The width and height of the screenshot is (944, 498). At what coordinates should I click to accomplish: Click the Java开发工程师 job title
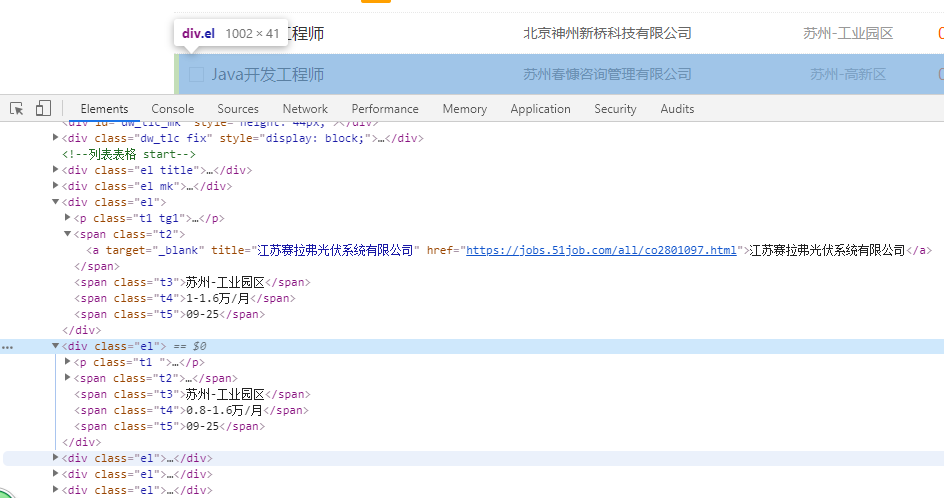pos(268,74)
